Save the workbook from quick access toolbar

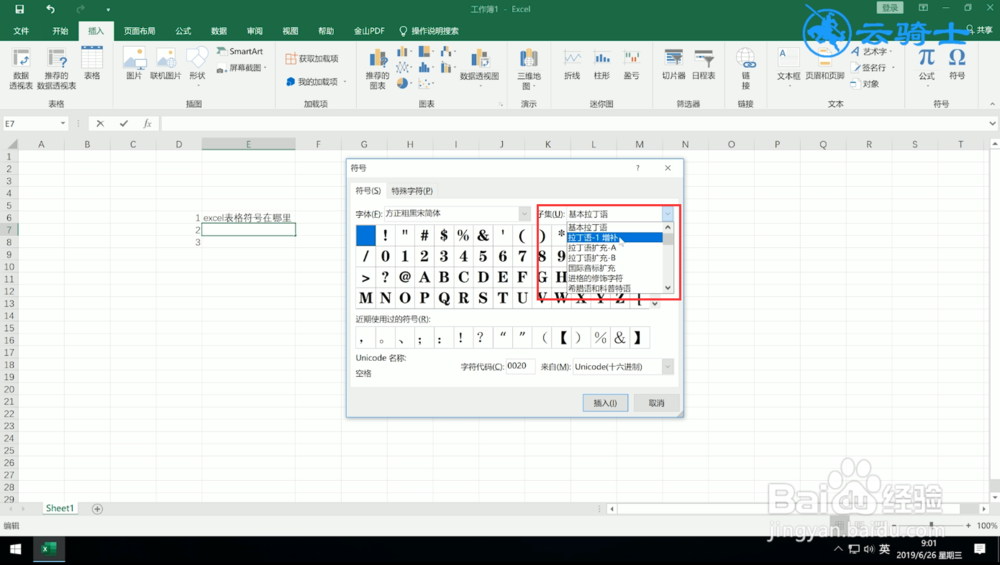click(x=19, y=9)
